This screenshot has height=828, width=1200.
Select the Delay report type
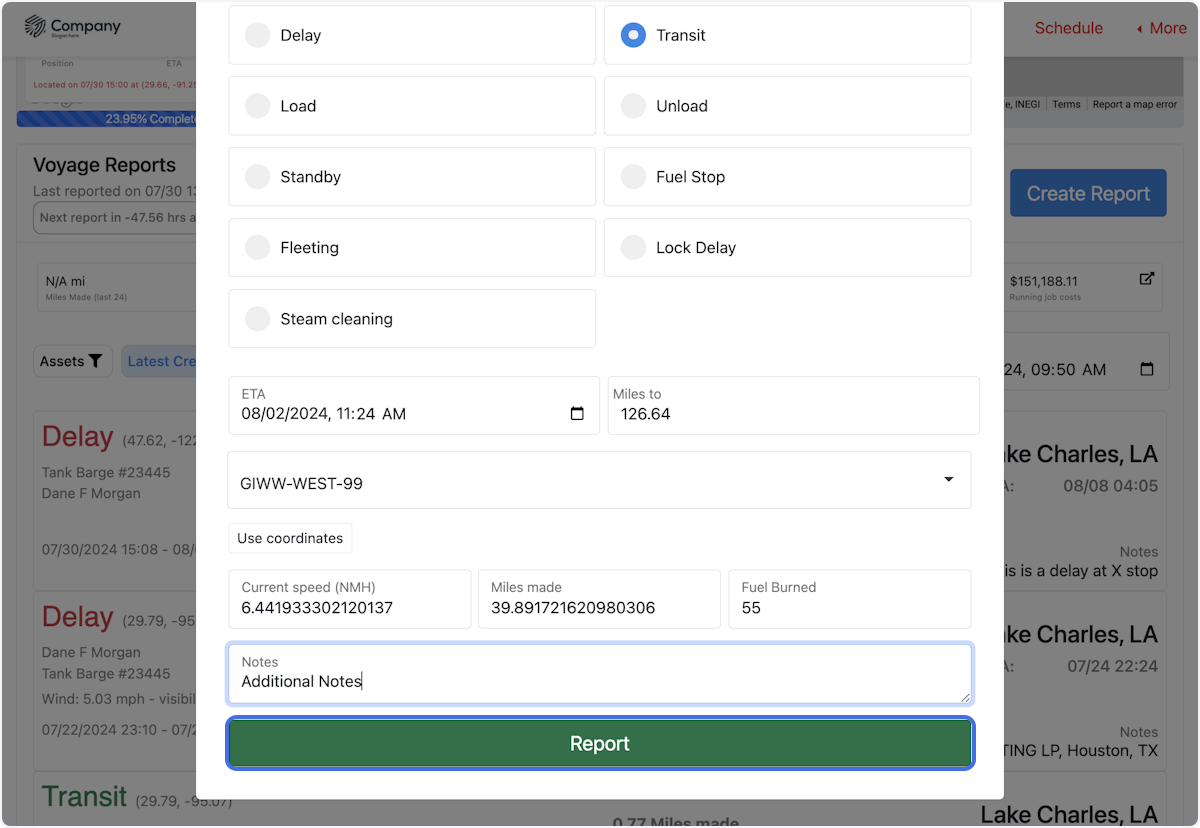257,34
